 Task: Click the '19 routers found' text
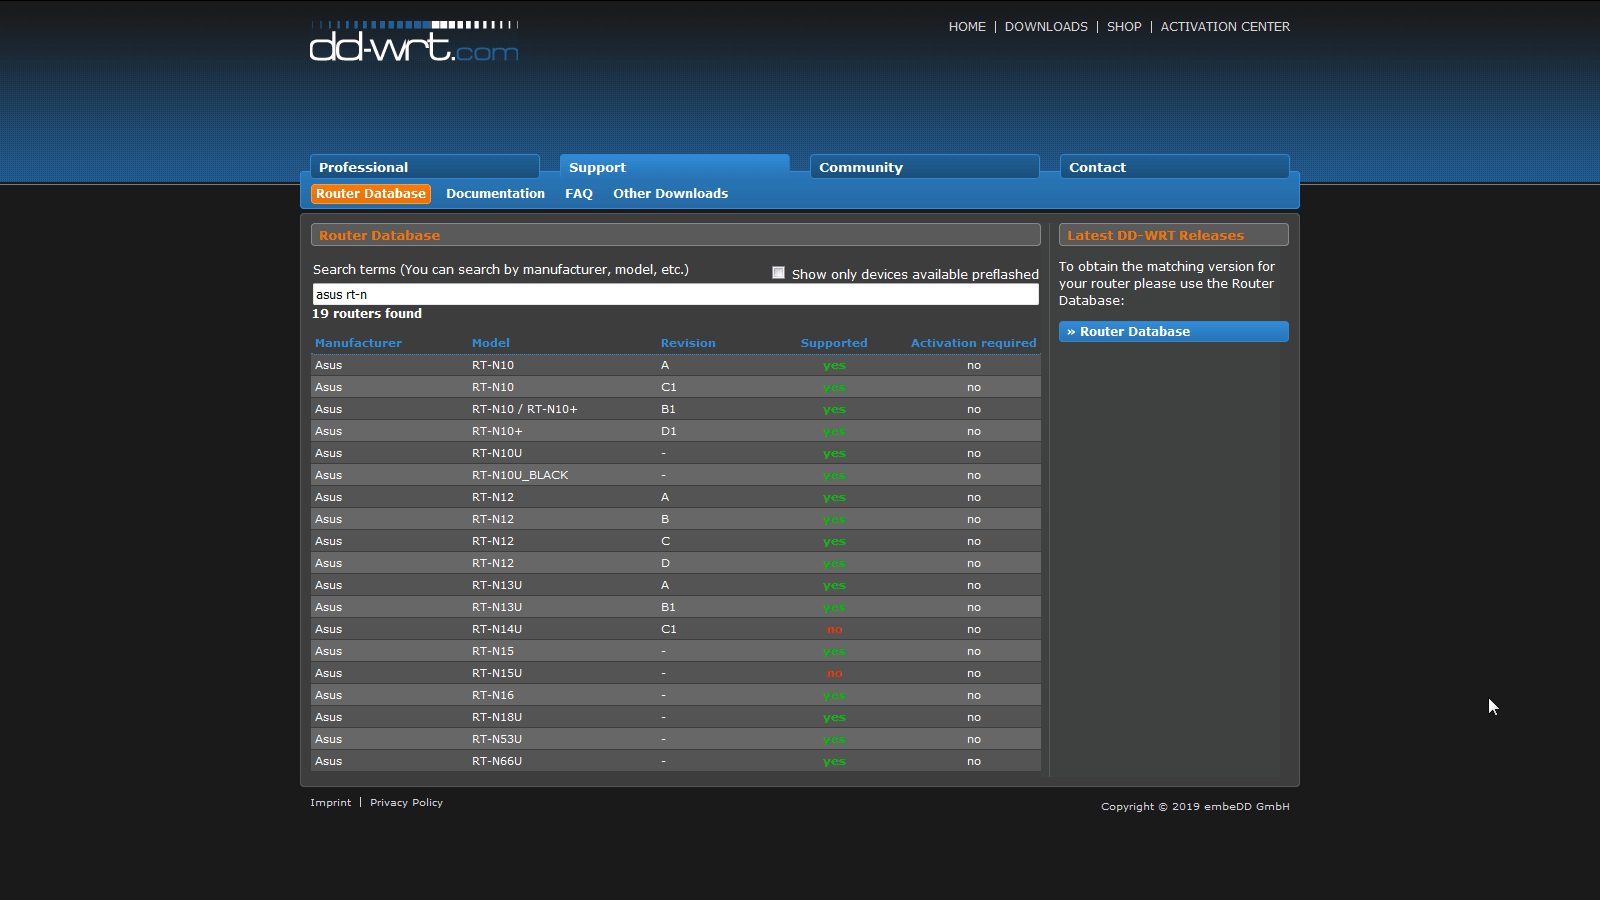[367, 314]
